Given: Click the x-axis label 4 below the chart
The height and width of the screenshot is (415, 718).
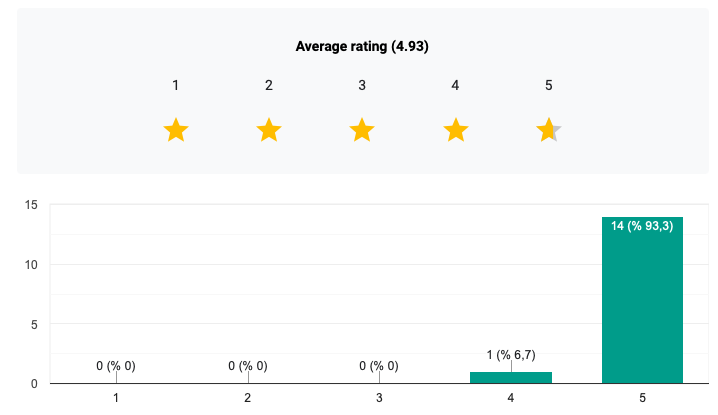Looking at the screenshot, I should 511,399.
